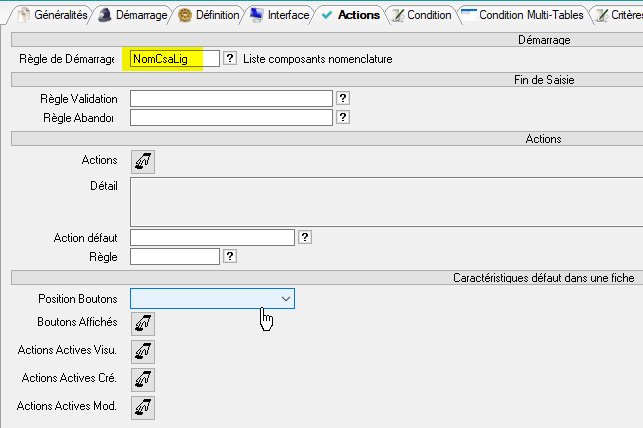Click help button next to Règle Validation
The width and height of the screenshot is (643, 428).
tap(342, 98)
